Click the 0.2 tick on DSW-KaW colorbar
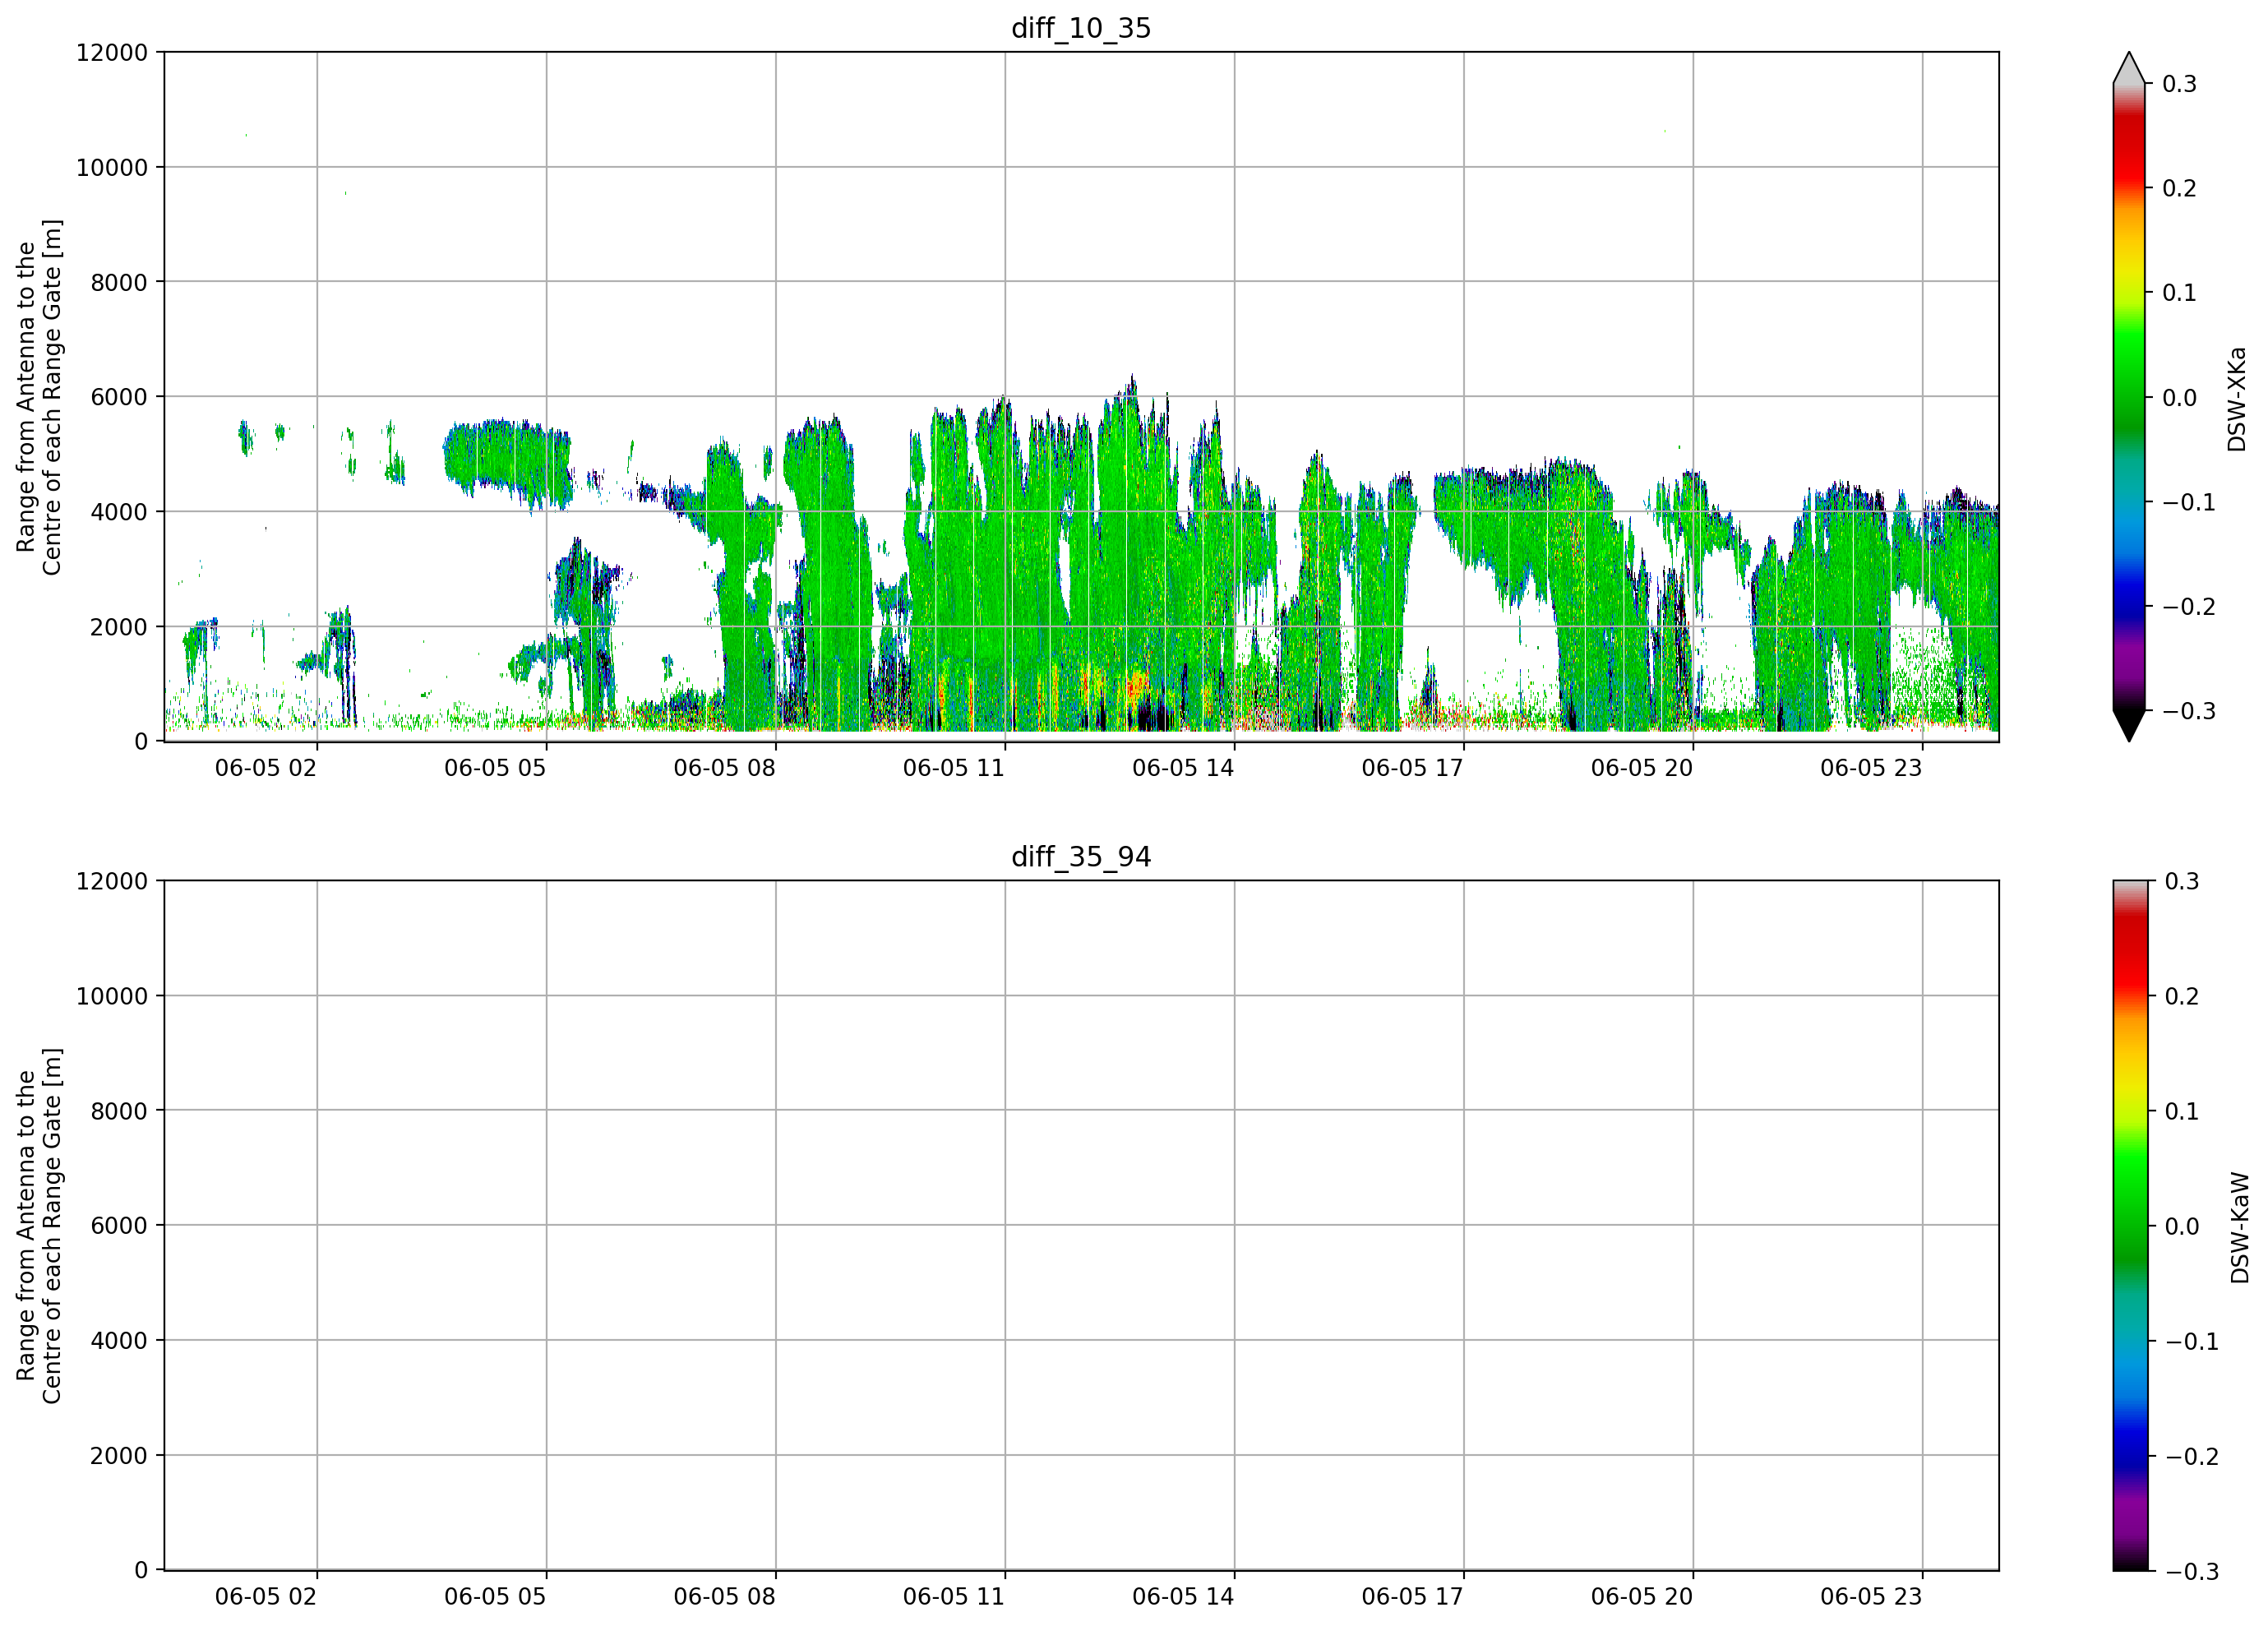 pyautogui.click(x=2182, y=996)
